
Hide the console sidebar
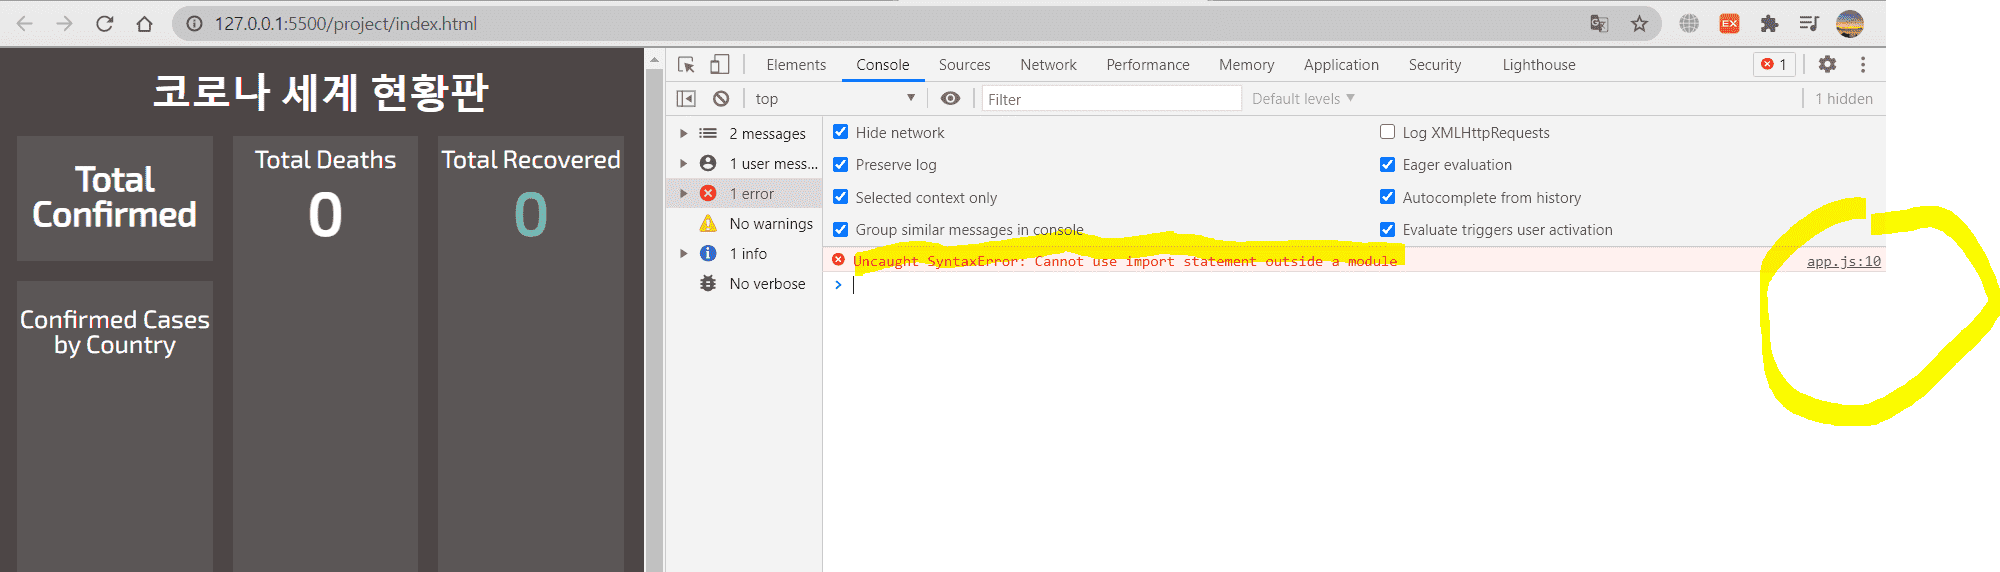pyautogui.click(x=686, y=98)
